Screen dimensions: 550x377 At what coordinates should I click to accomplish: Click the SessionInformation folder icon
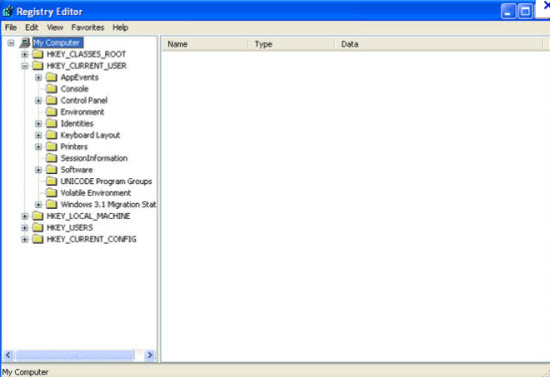click(52, 158)
